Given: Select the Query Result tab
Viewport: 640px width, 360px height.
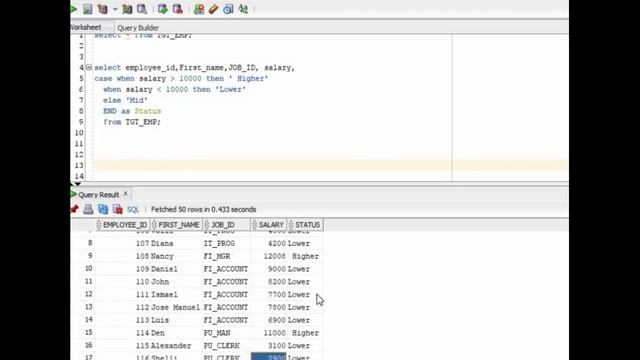Looking at the screenshot, I should coord(98,195).
